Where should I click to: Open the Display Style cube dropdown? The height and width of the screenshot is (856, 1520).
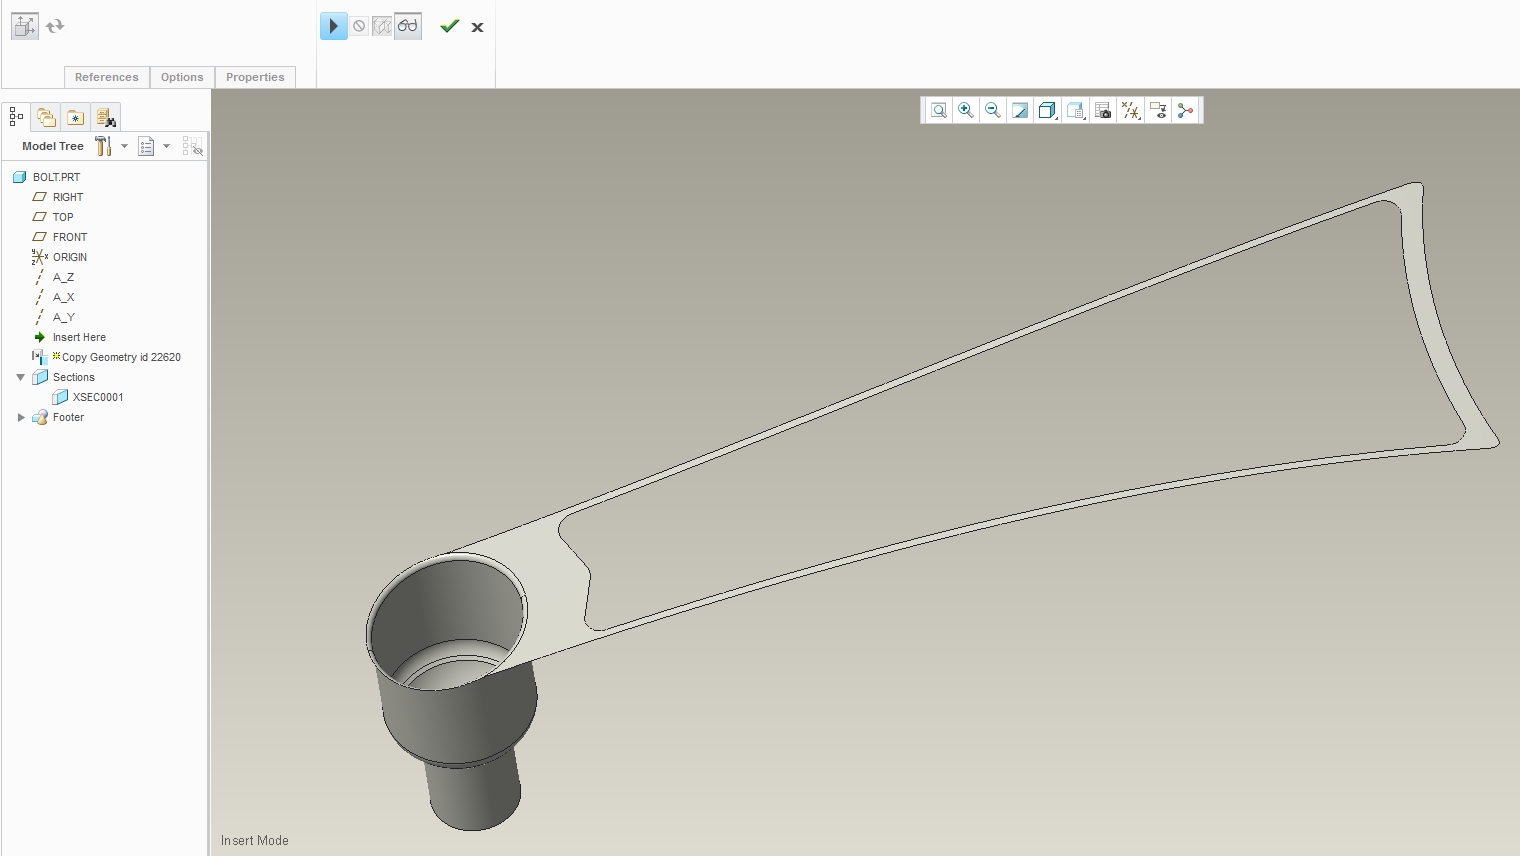point(1047,110)
